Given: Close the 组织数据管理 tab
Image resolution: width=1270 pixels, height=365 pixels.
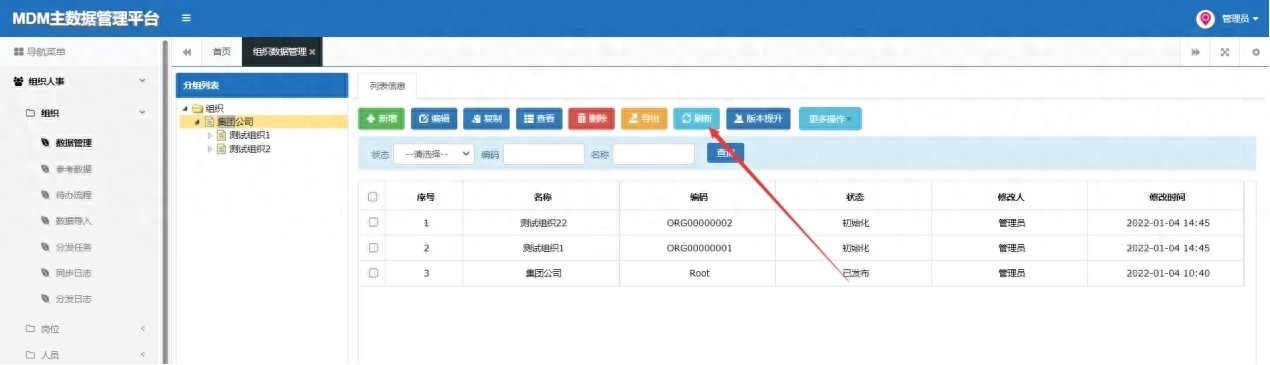Looking at the screenshot, I should coord(313,52).
